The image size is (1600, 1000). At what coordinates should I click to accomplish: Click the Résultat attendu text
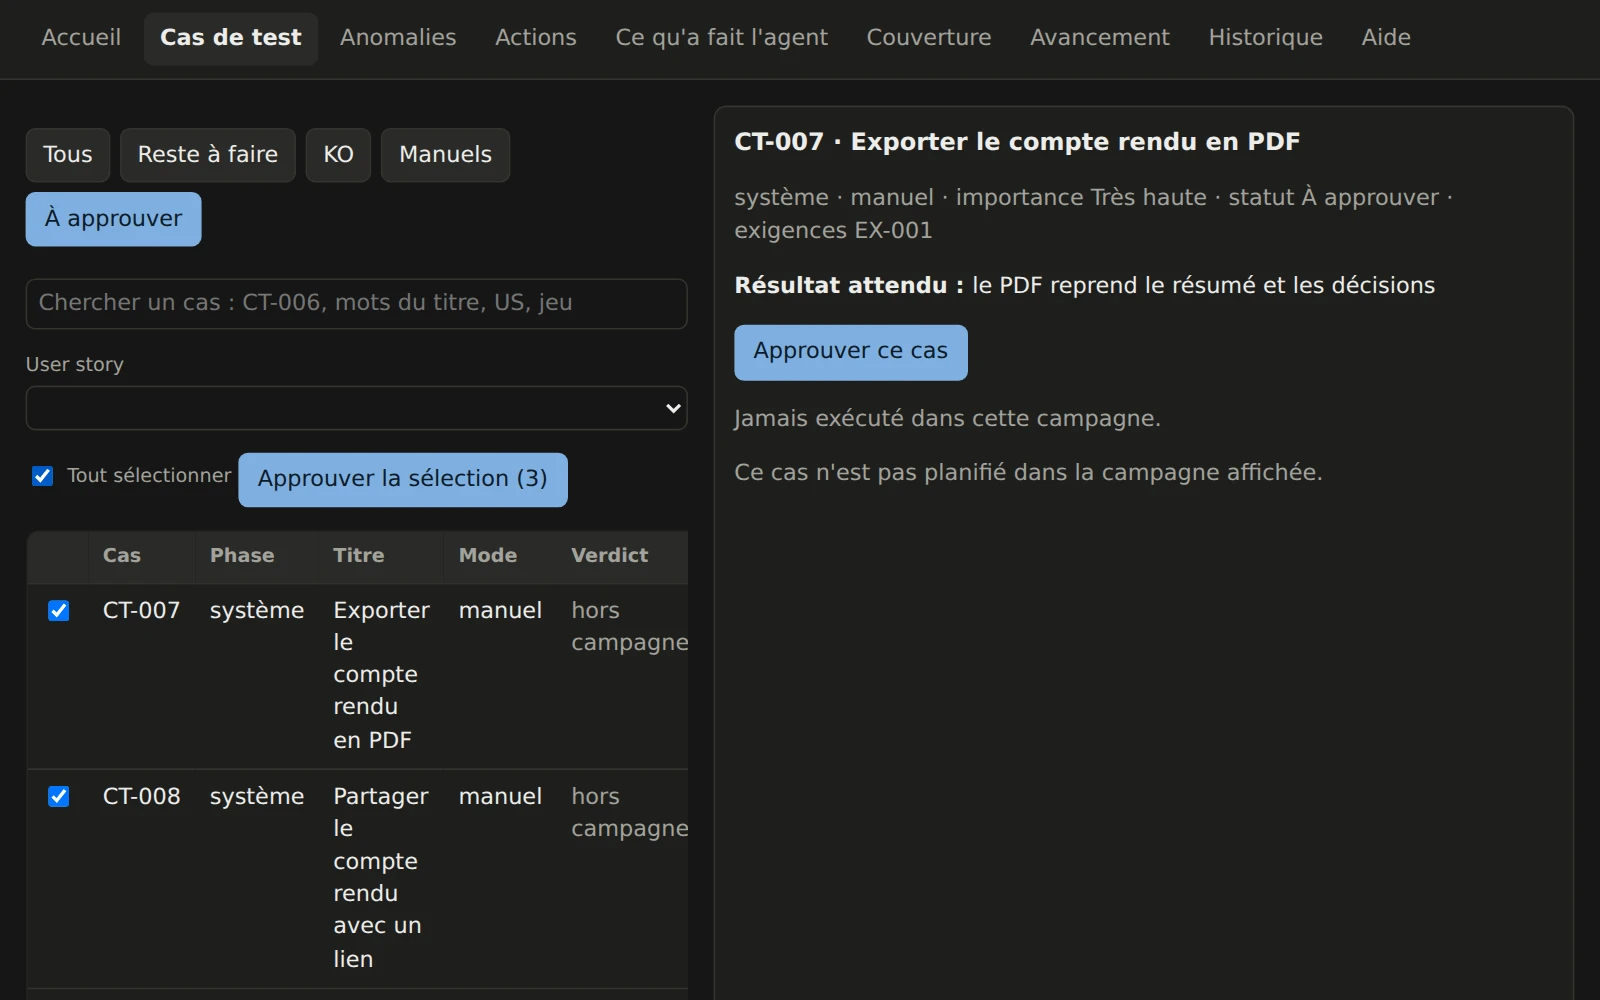pyautogui.click(x=1085, y=286)
